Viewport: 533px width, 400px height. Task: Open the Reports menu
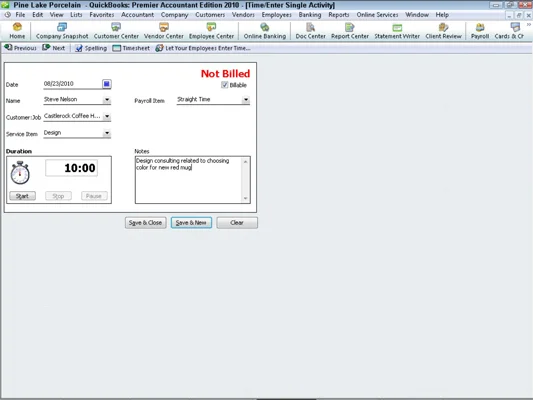pos(339,15)
